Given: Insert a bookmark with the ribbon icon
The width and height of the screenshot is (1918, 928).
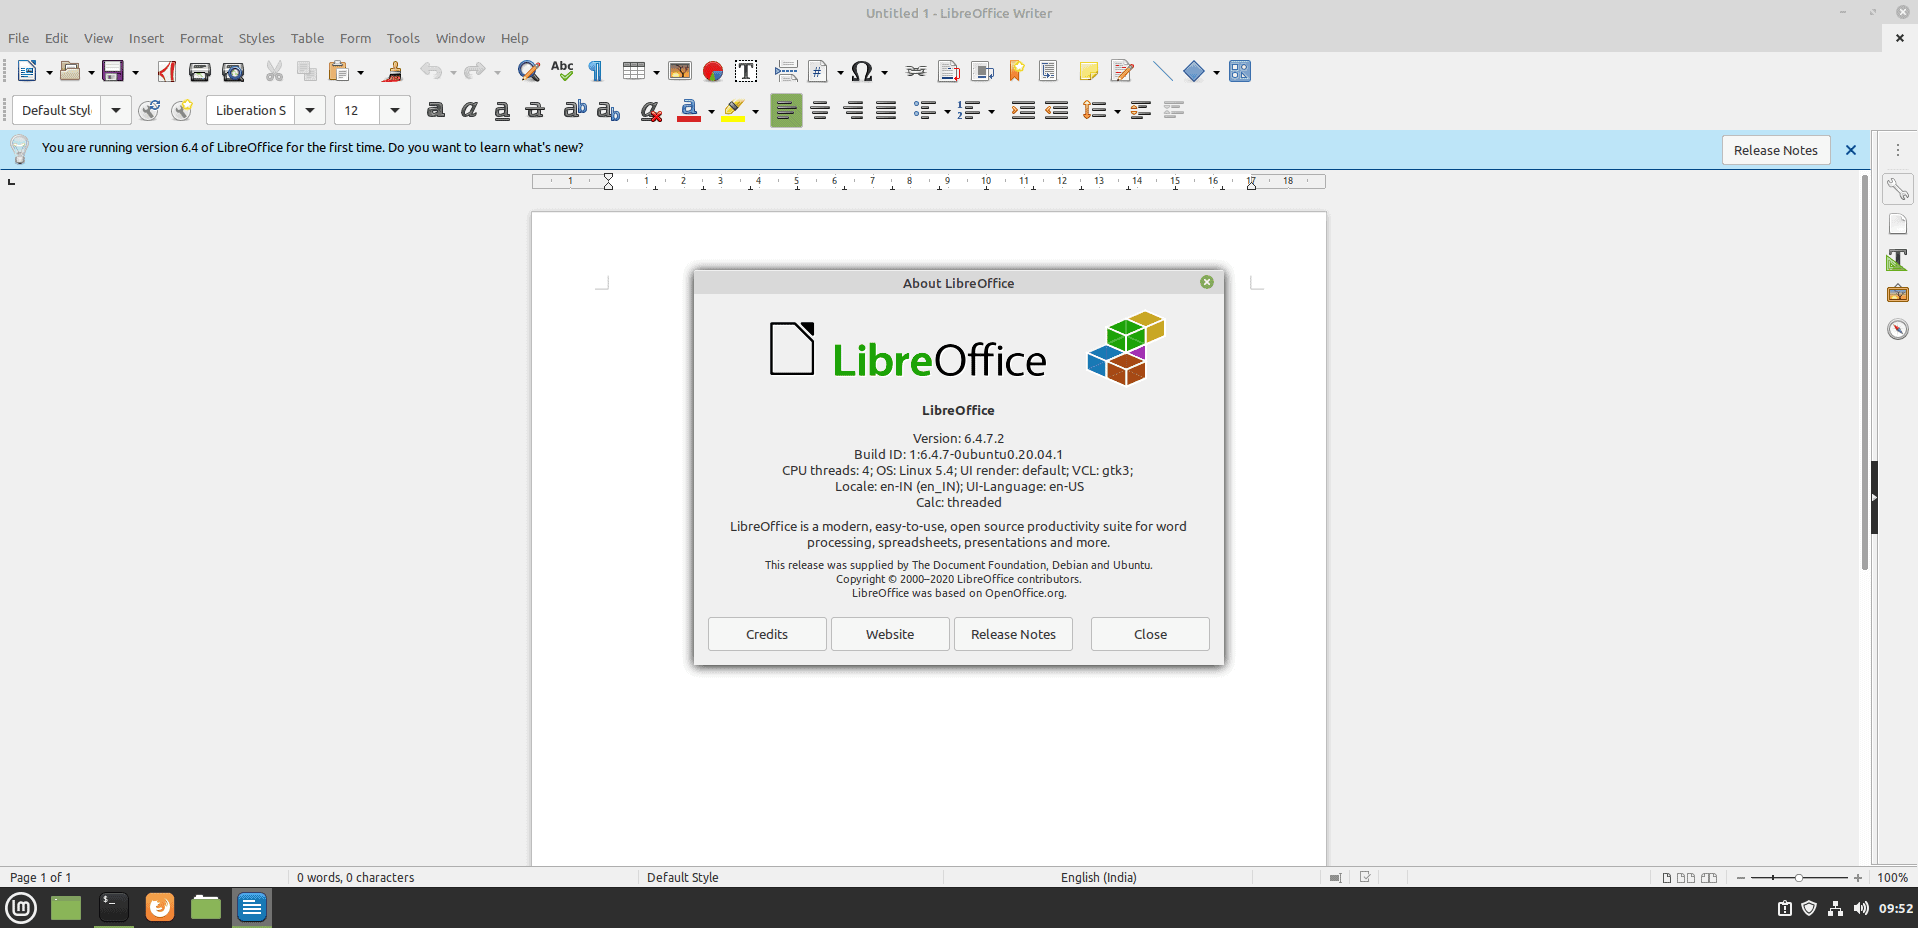Looking at the screenshot, I should [1016, 71].
